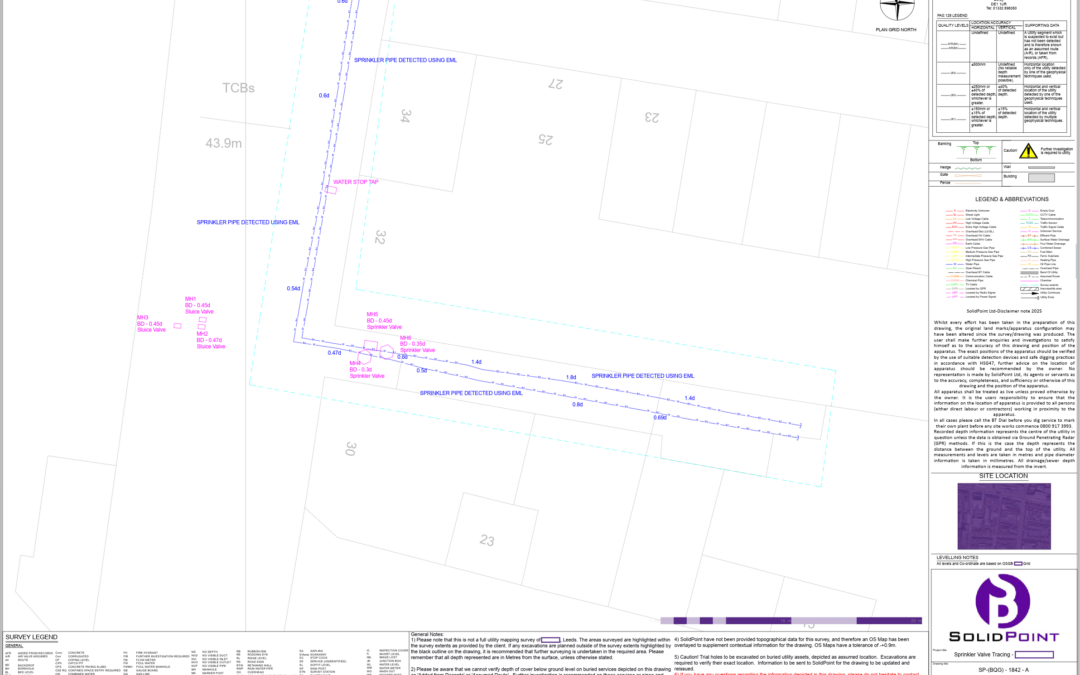Image resolution: width=1080 pixels, height=675 pixels.
Task: Click the '0.5d' pipe depth label
Action: coord(422,371)
